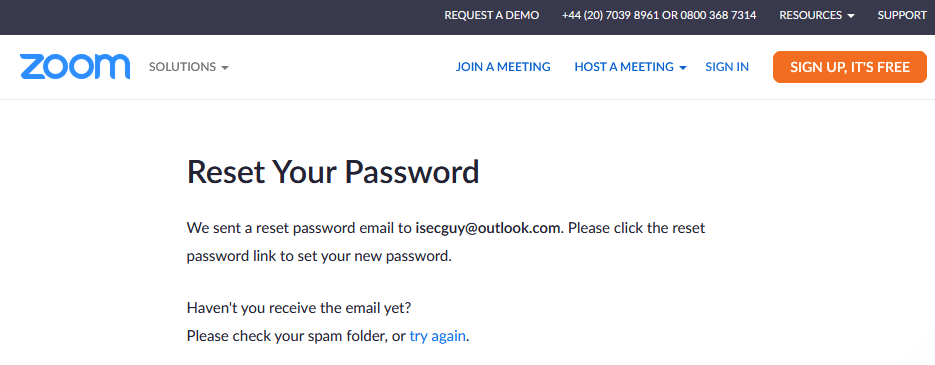Click the Sign In link
Image resolution: width=935 pixels, height=365 pixels.
point(727,67)
